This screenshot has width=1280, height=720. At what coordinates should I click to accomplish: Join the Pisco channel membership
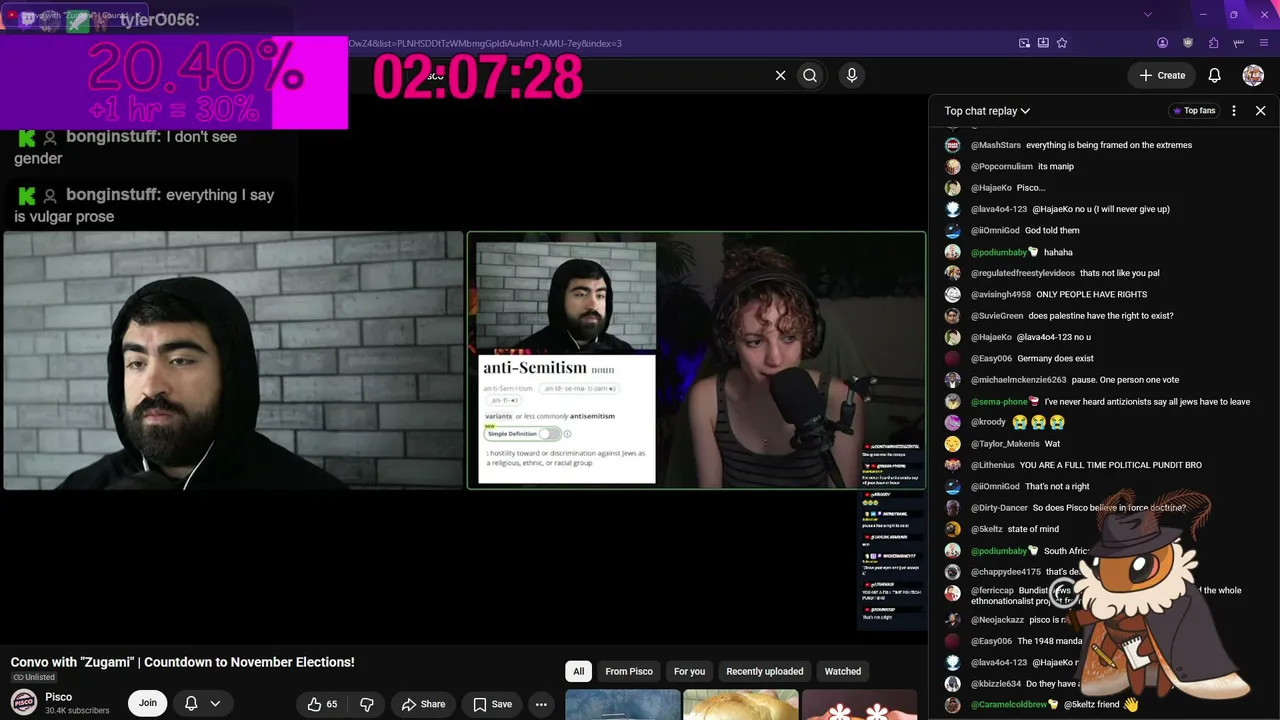pos(147,703)
